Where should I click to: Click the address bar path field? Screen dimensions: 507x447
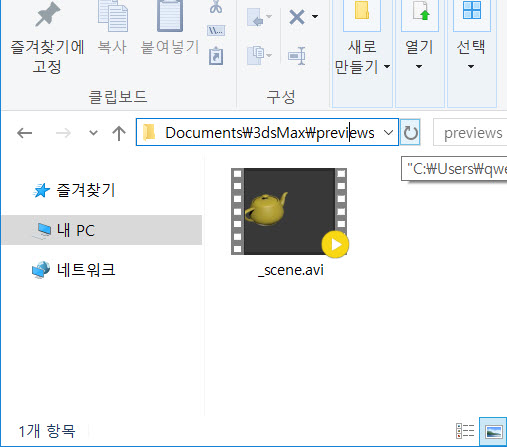[267, 132]
